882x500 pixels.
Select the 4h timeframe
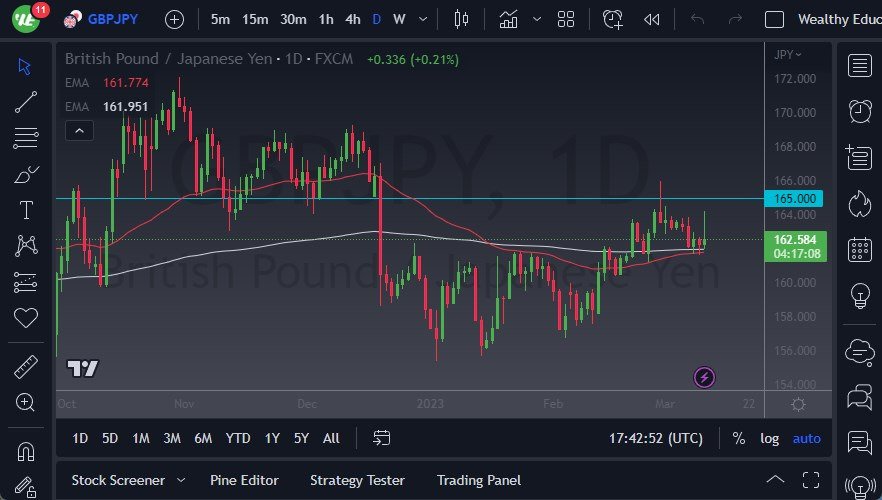[x=352, y=19]
